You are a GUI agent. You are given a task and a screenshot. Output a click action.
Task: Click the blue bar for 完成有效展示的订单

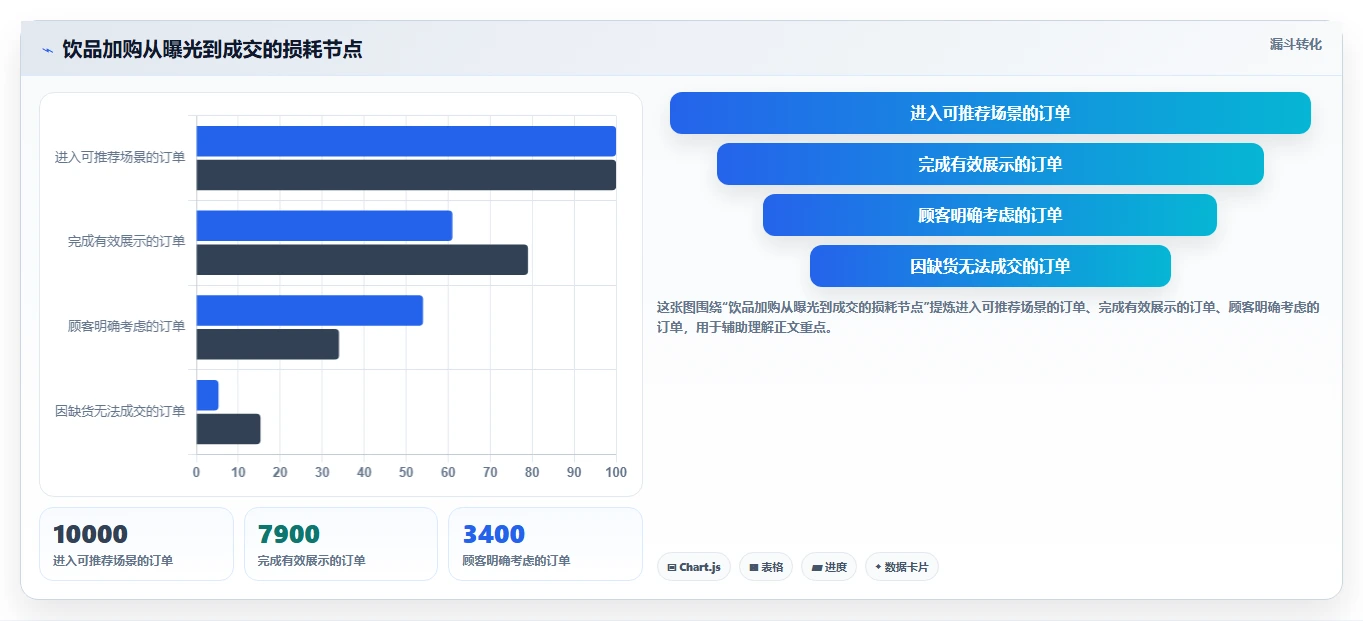324,226
